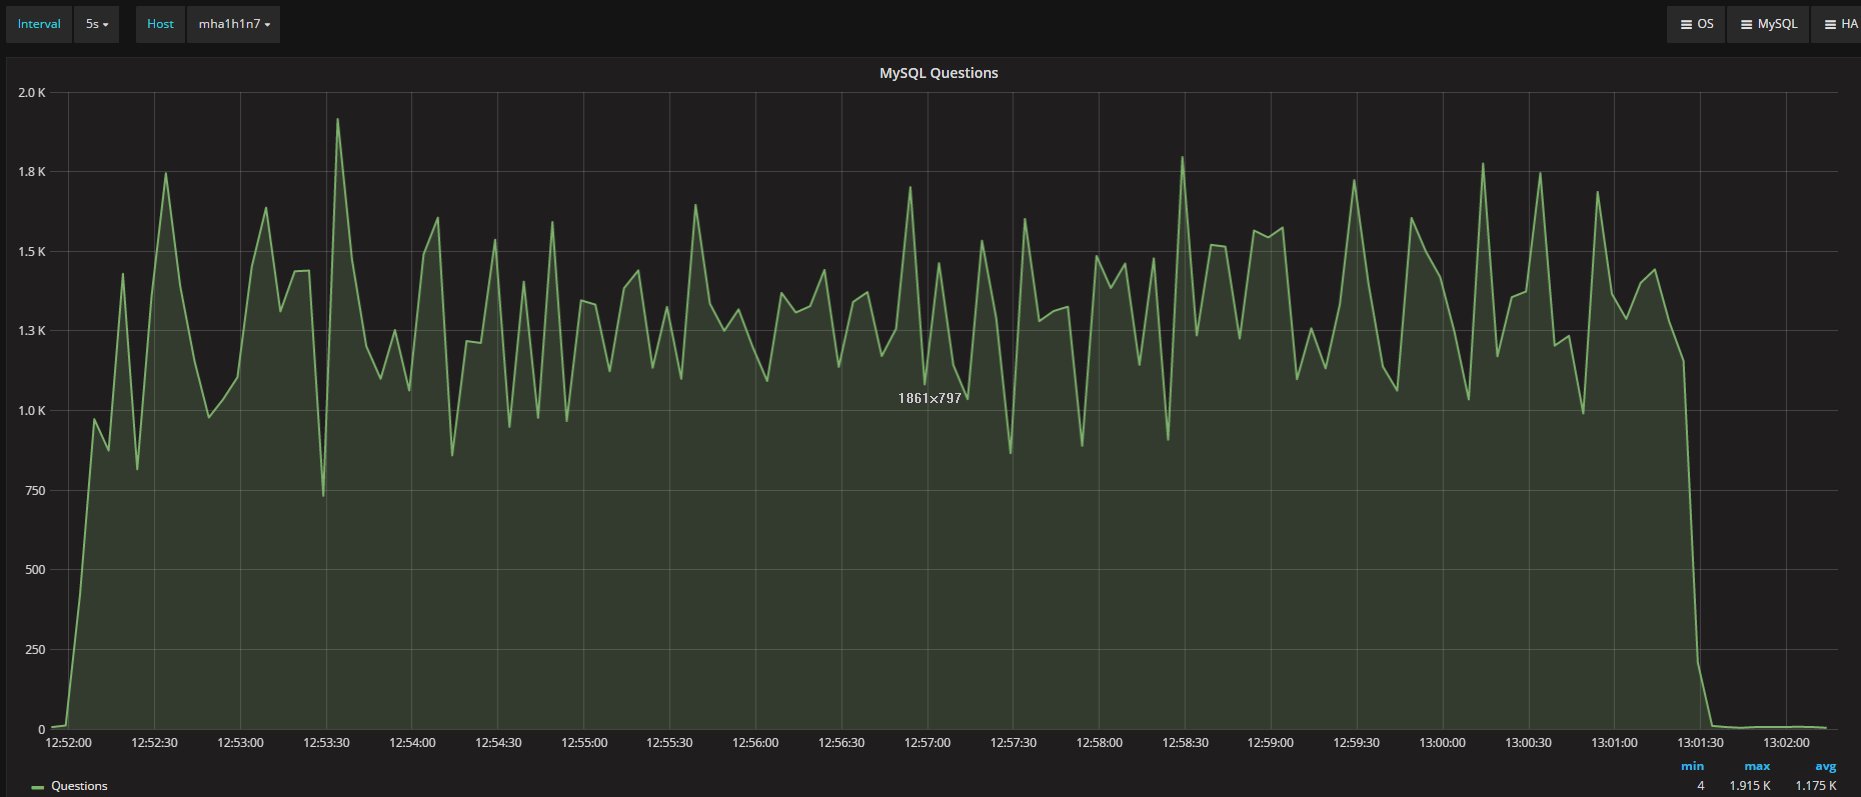Select the 13:00:00 time axis label
The width and height of the screenshot is (1861, 797).
(1442, 743)
